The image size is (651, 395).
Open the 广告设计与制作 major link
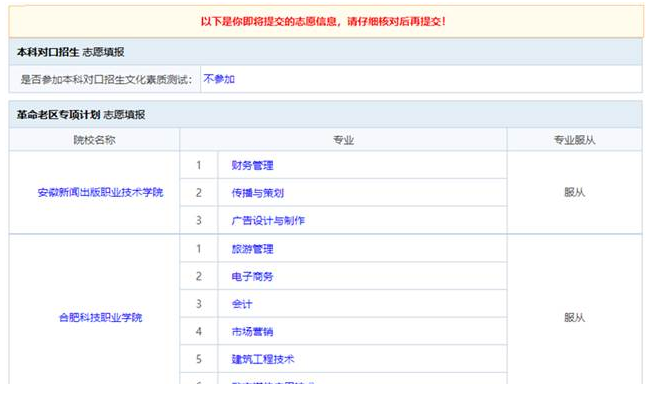tap(268, 220)
